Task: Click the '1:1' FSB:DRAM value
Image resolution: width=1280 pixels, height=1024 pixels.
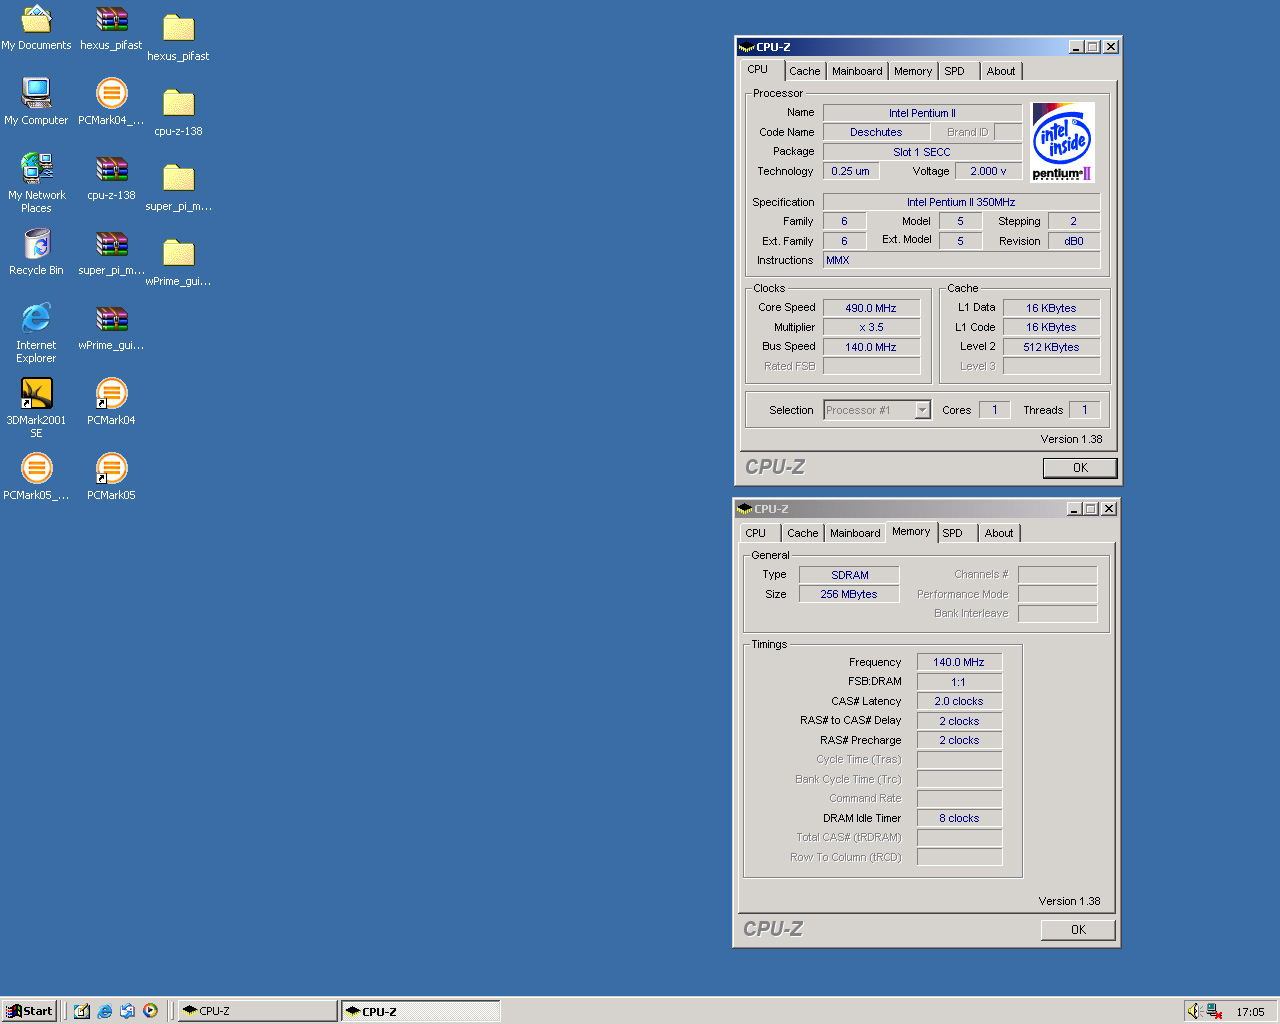Action: [959, 682]
